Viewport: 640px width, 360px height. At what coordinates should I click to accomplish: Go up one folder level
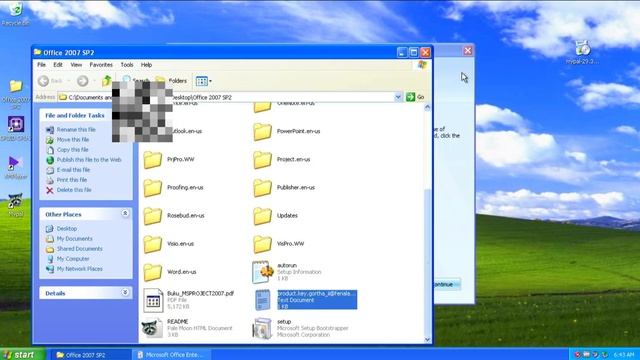107,81
